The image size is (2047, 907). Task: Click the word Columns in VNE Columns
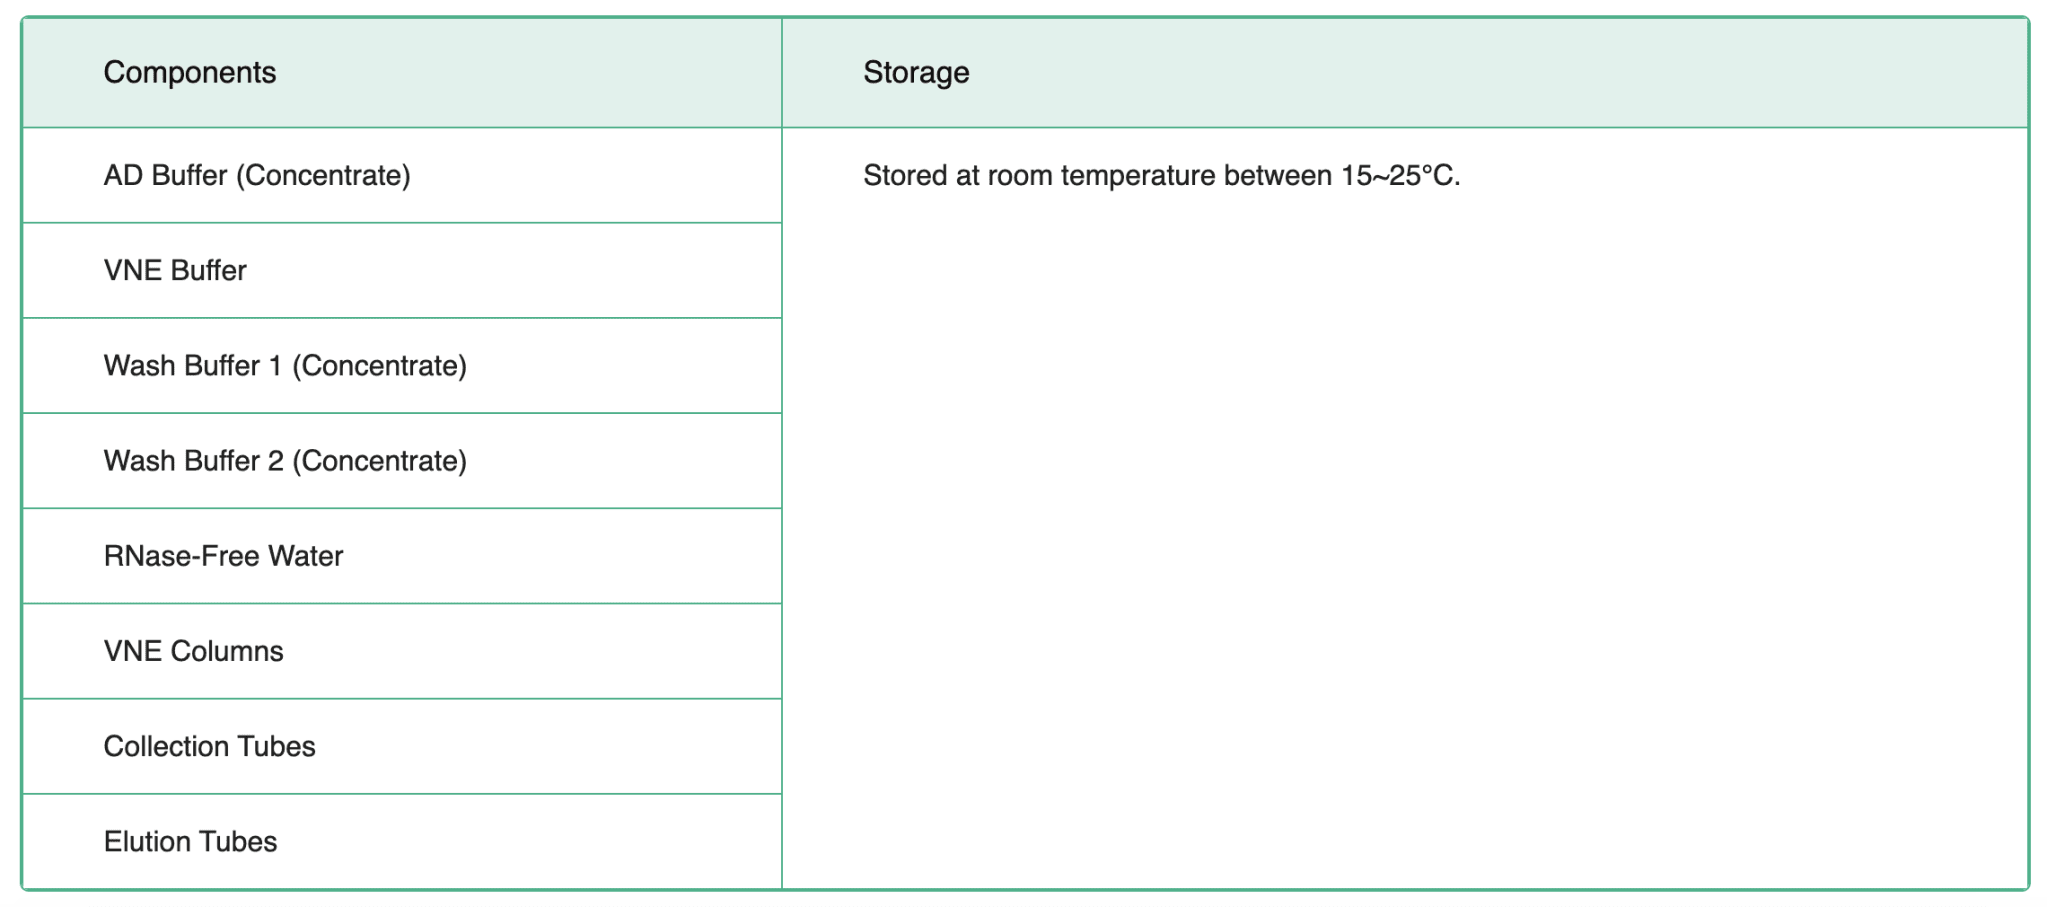[227, 651]
